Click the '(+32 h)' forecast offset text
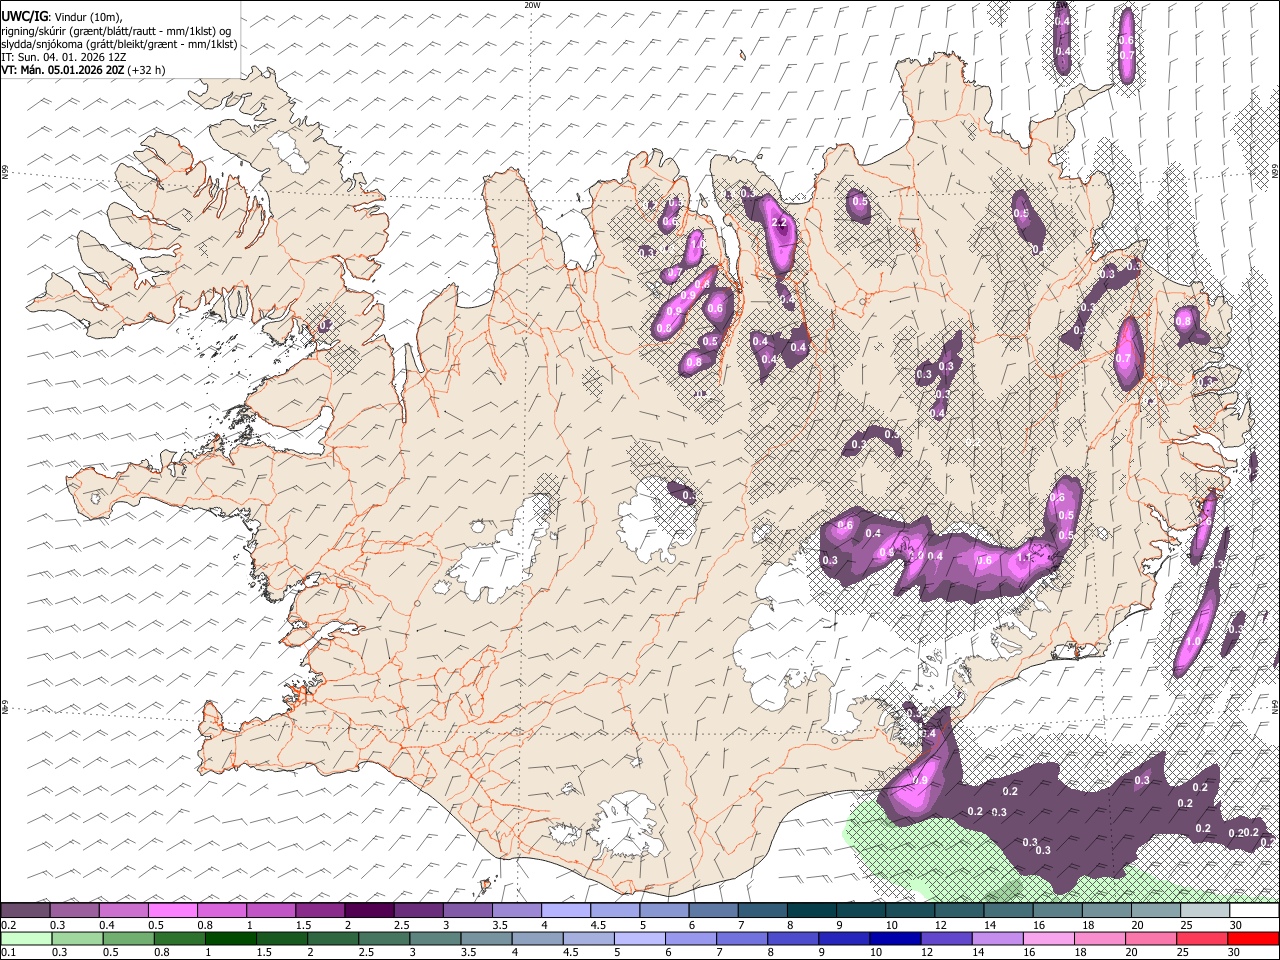Image resolution: width=1280 pixels, height=960 pixels. 146,70
